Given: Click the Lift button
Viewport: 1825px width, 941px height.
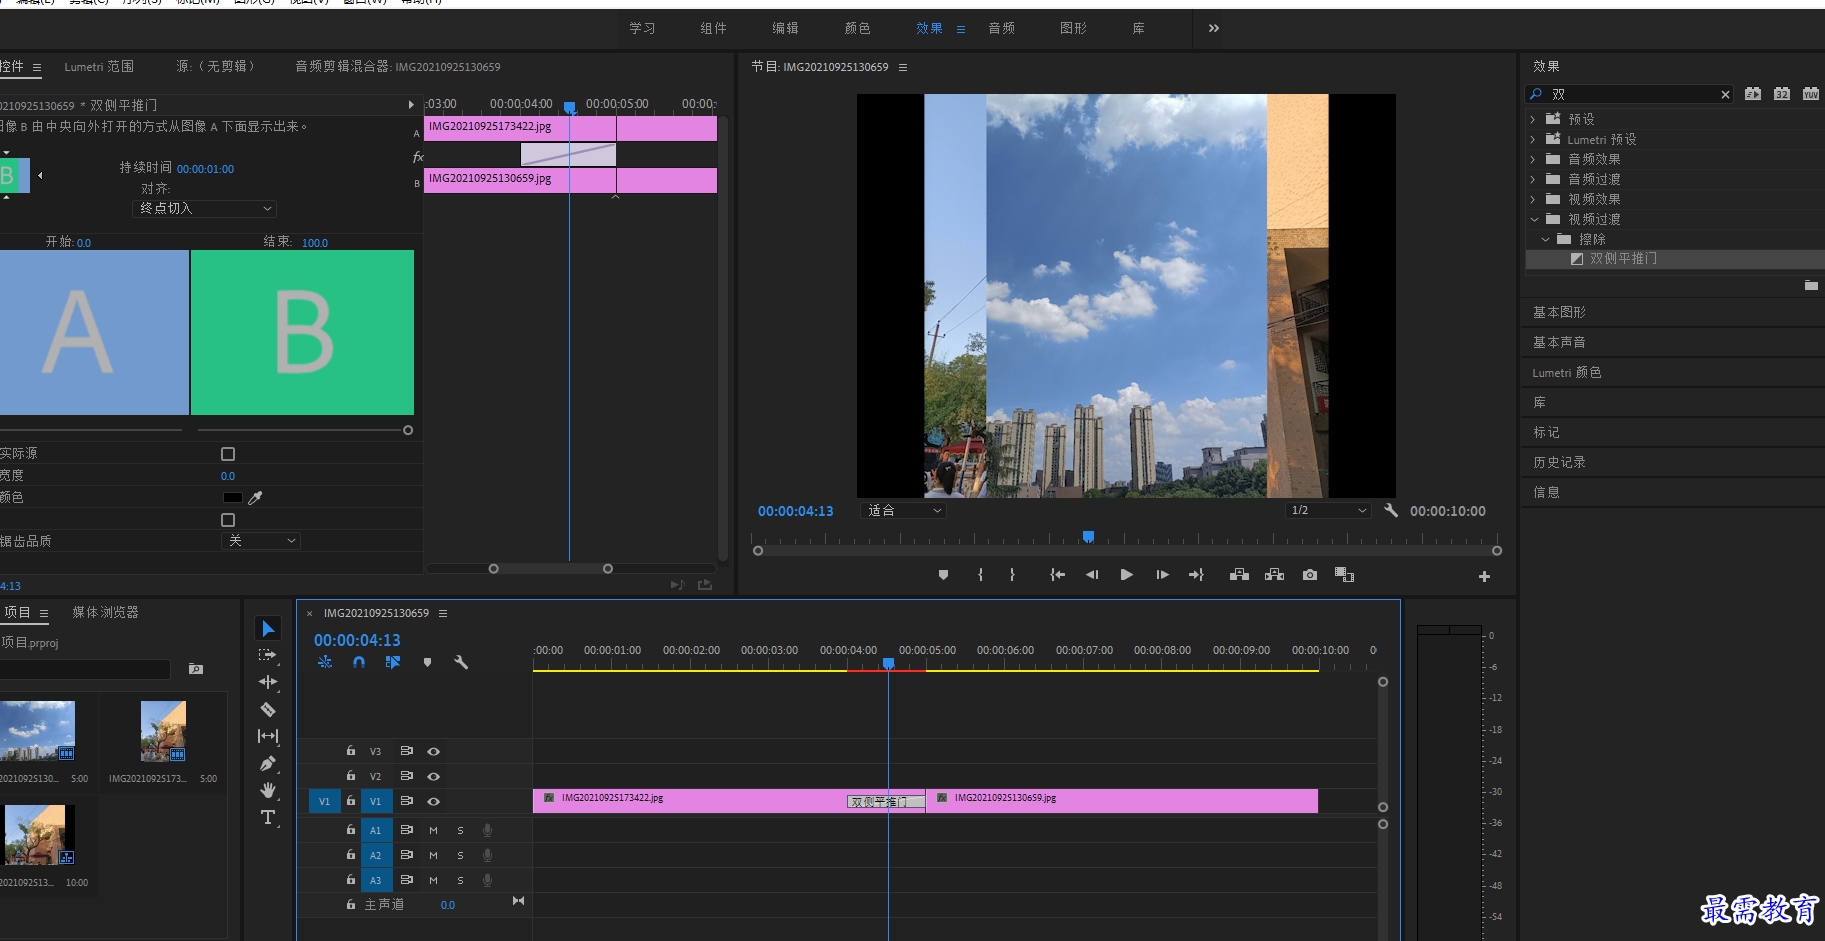Looking at the screenshot, I should (x=1239, y=575).
